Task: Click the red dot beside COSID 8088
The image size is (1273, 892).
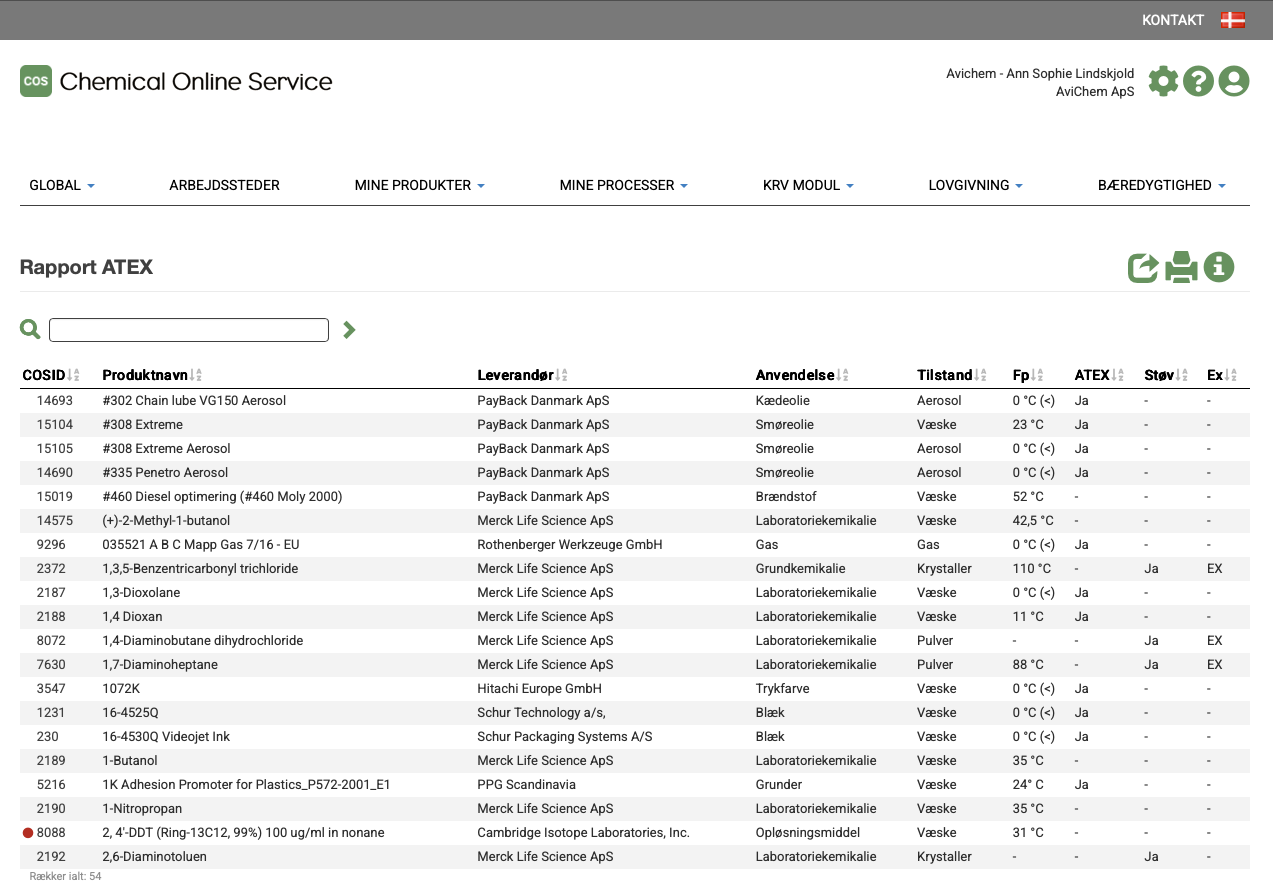Action: pos(28,833)
